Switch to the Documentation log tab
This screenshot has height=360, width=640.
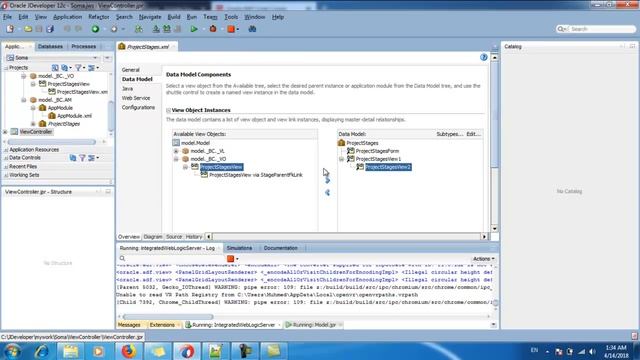pyautogui.click(x=280, y=248)
